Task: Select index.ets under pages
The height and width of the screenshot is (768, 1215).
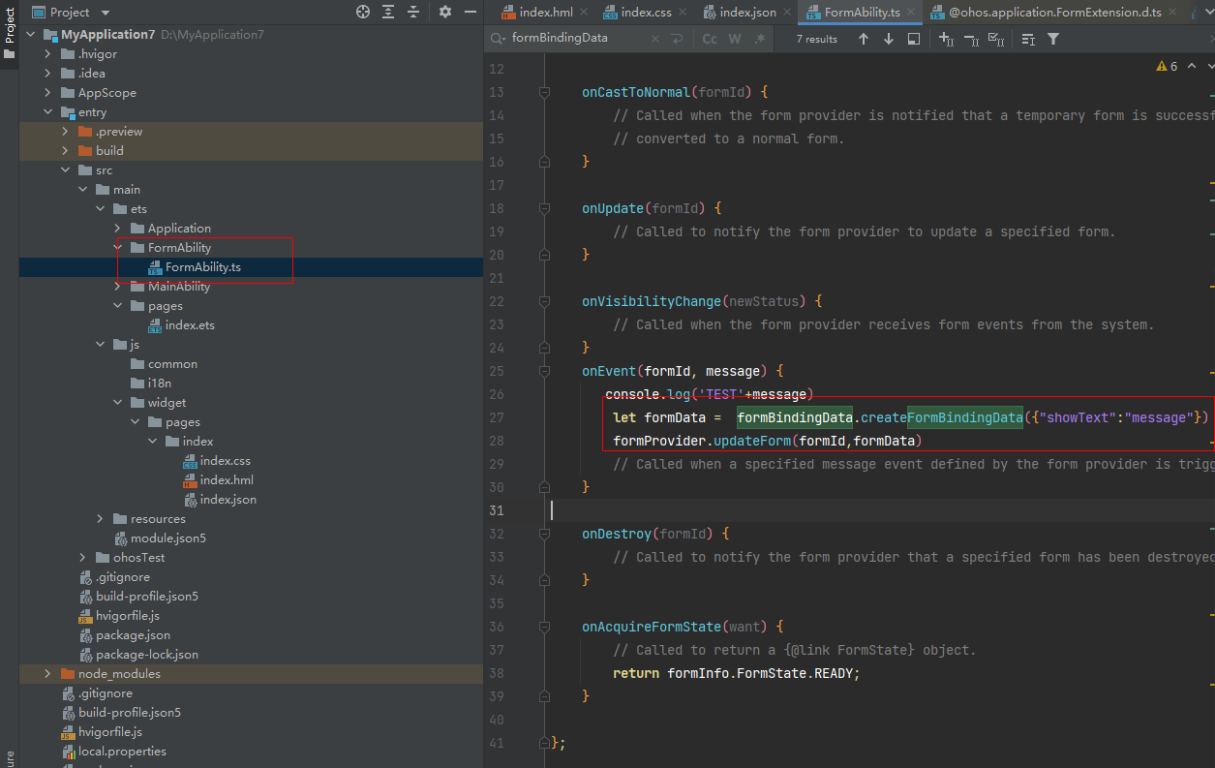Action: pos(189,325)
